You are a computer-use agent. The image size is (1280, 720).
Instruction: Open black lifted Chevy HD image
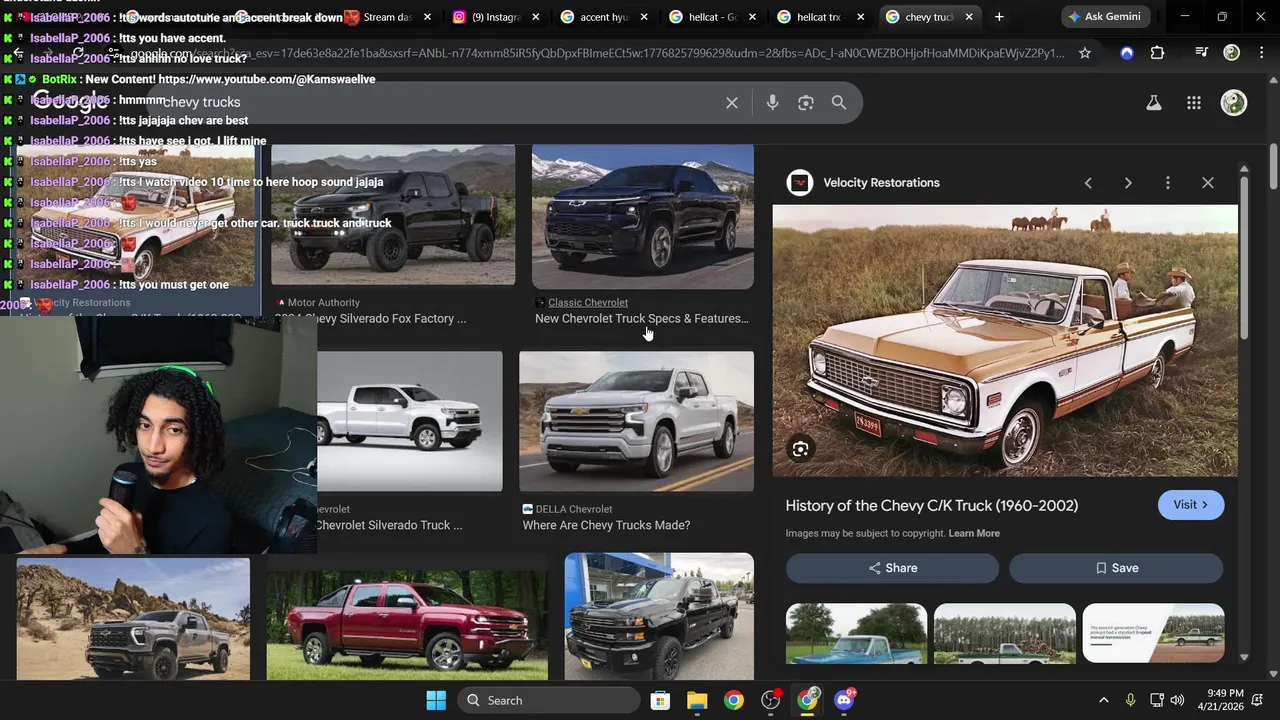tap(659, 616)
